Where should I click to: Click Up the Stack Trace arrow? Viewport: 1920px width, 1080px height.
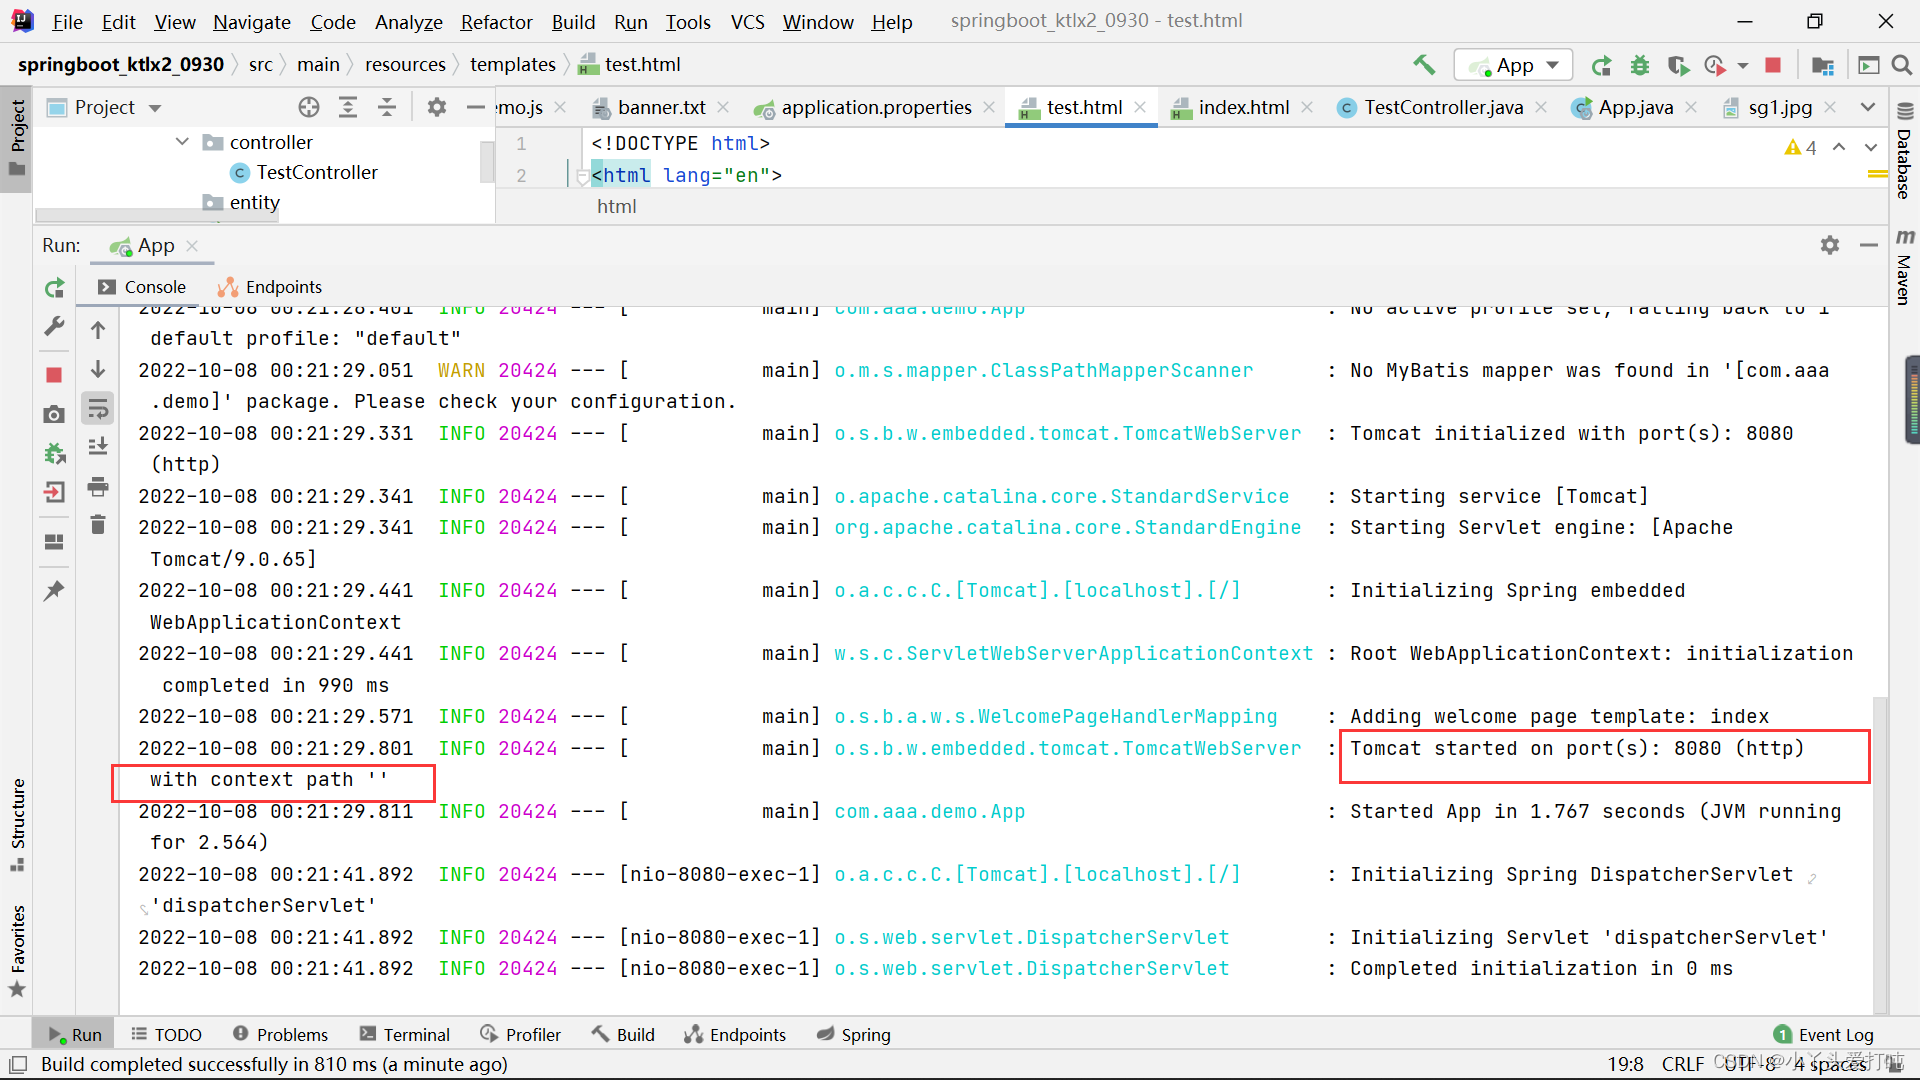98,329
